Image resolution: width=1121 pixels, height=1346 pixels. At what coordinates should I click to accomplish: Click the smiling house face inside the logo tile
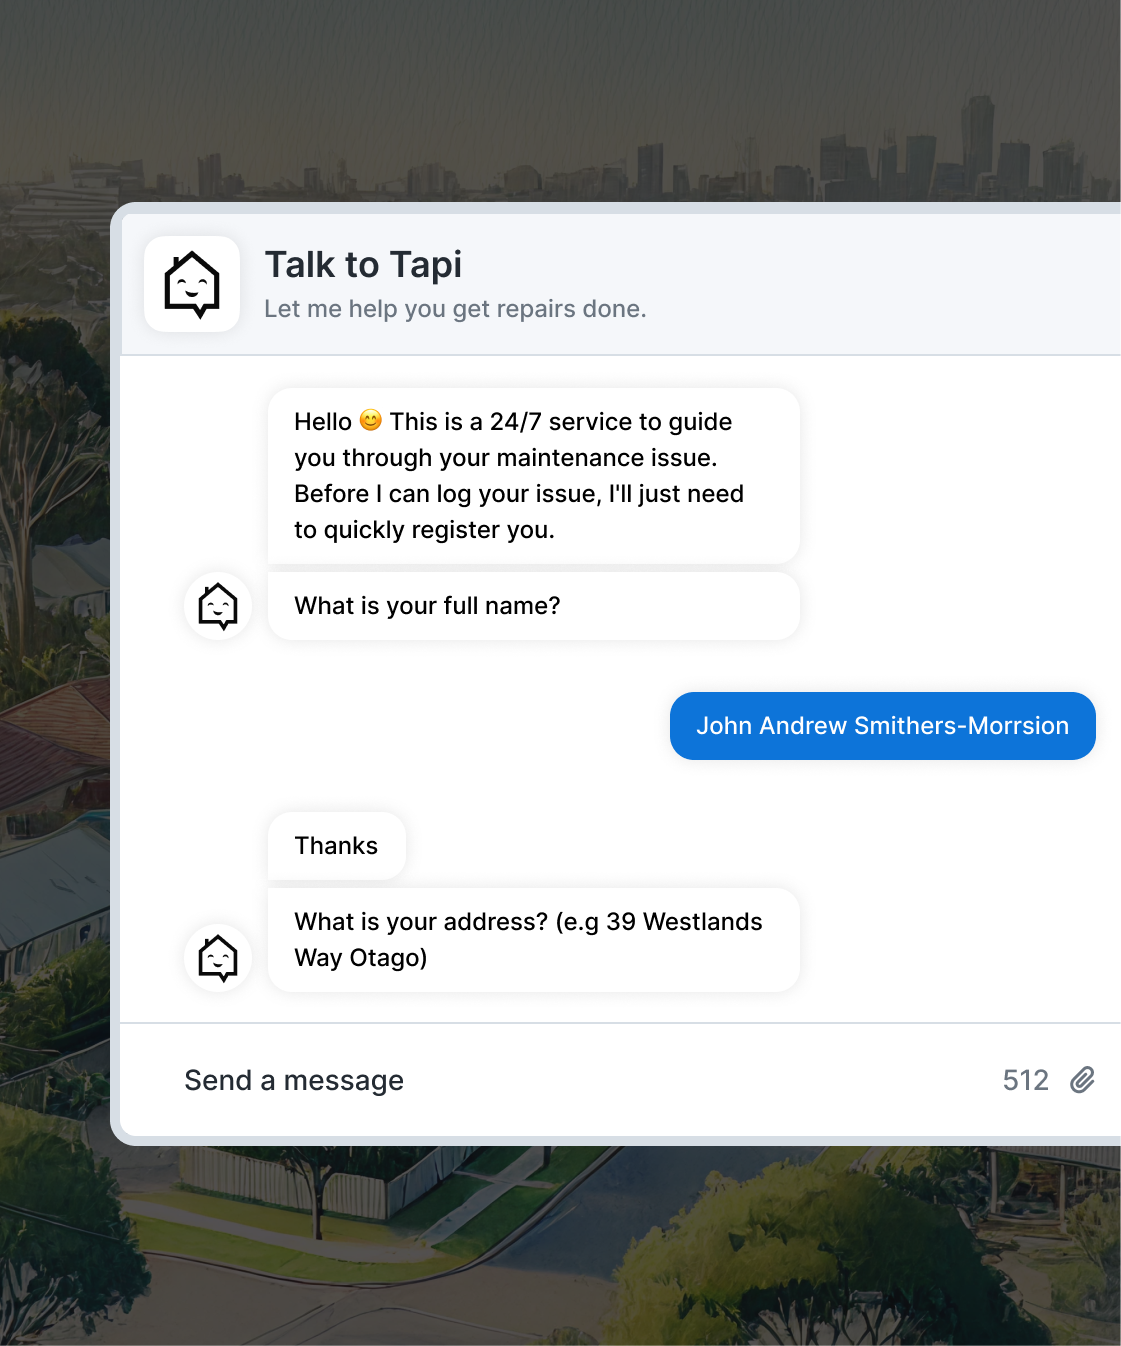(192, 284)
